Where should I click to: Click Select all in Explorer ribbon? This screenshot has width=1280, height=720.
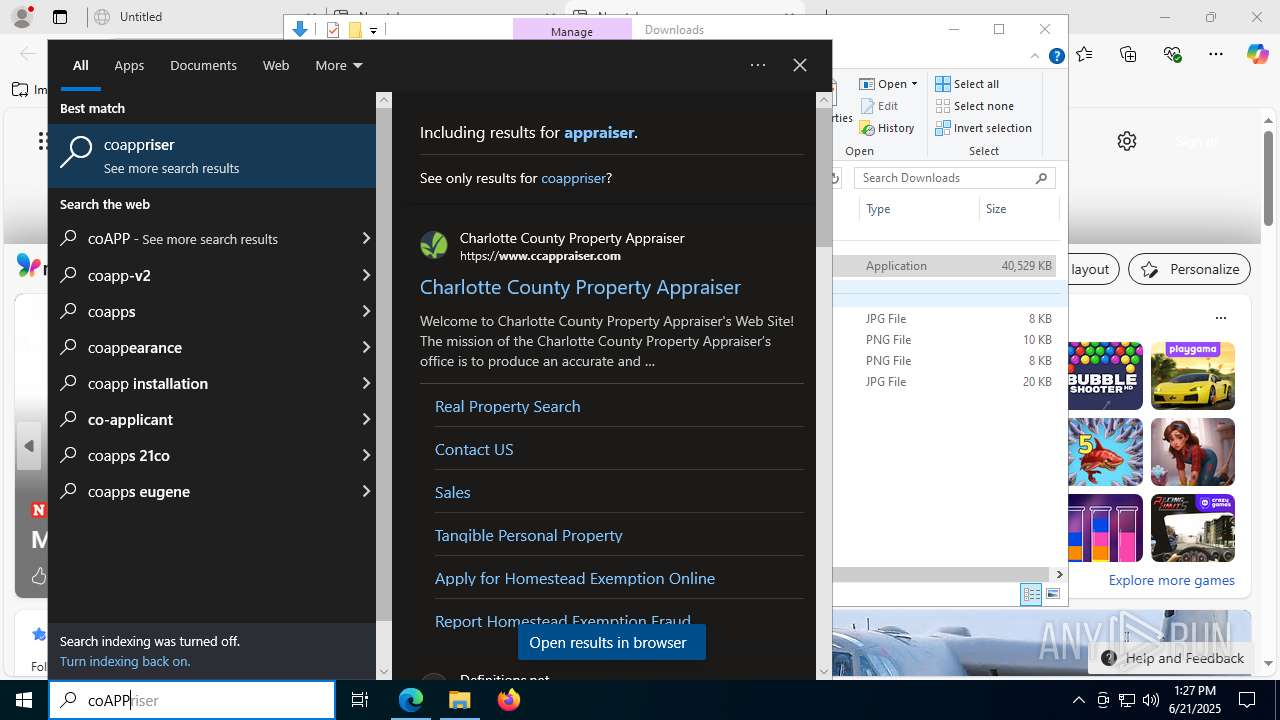click(x=967, y=84)
